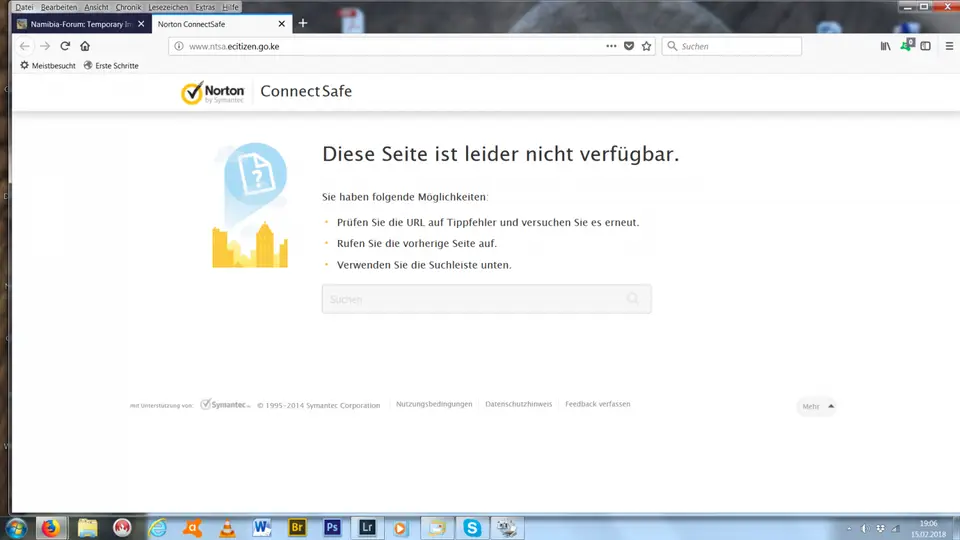Image resolution: width=960 pixels, height=540 pixels.
Task: Expand the Mehr footer button
Action: 817,407
